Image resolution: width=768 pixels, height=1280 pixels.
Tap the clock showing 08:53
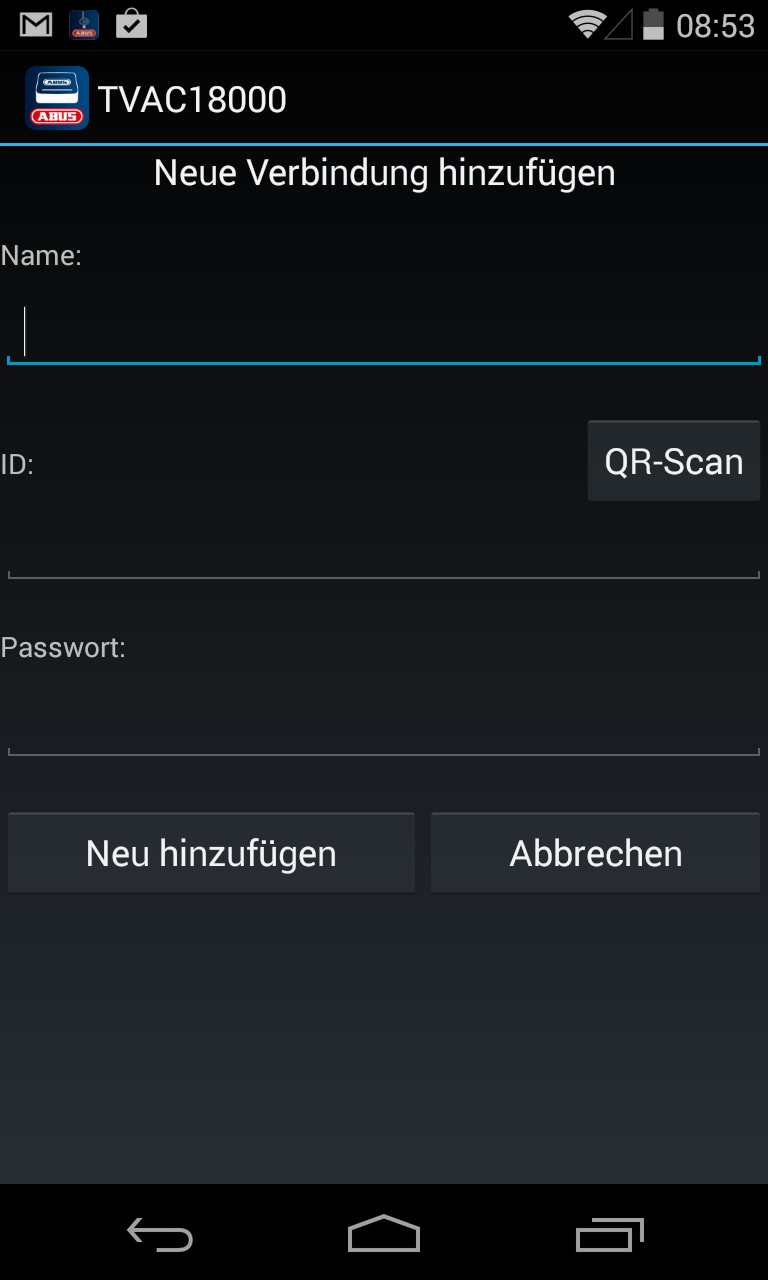click(x=715, y=25)
